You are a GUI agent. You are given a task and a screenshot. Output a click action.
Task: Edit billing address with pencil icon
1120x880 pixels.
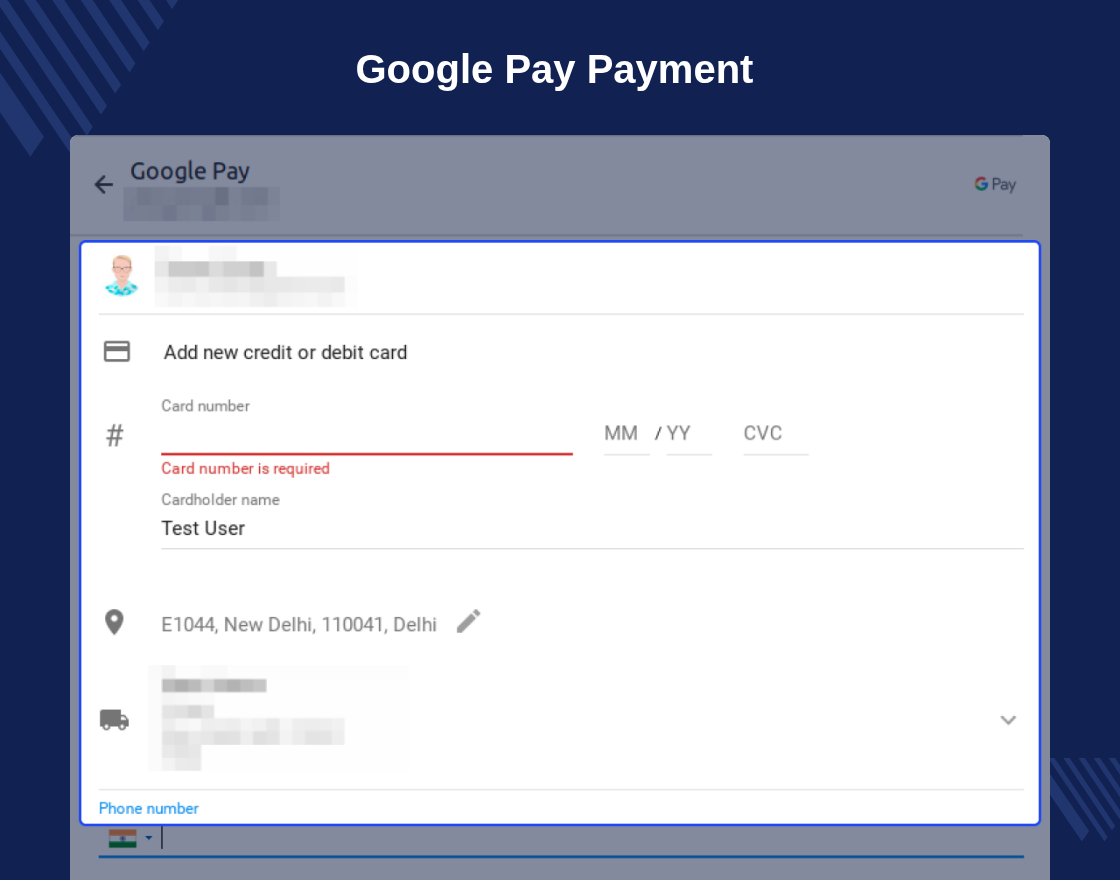click(469, 621)
